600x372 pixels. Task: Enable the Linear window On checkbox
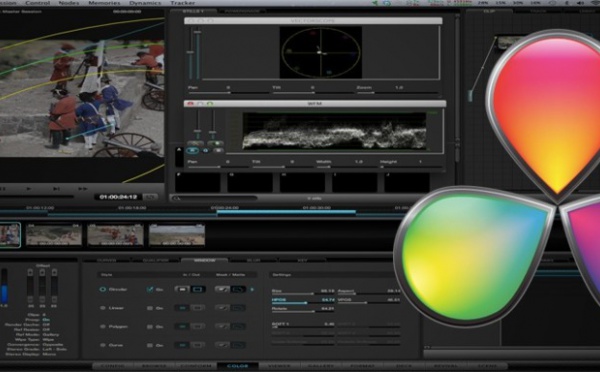pyautogui.click(x=150, y=308)
